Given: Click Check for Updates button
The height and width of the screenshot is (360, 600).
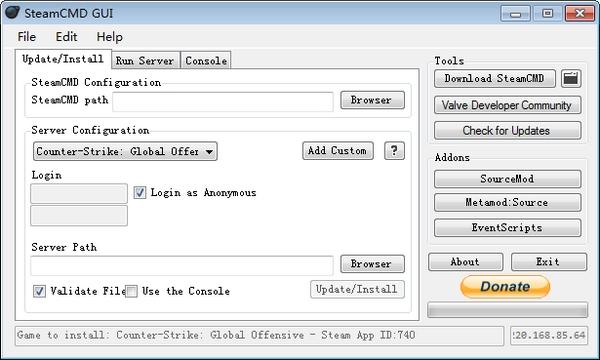Looking at the screenshot, I should (507, 130).
